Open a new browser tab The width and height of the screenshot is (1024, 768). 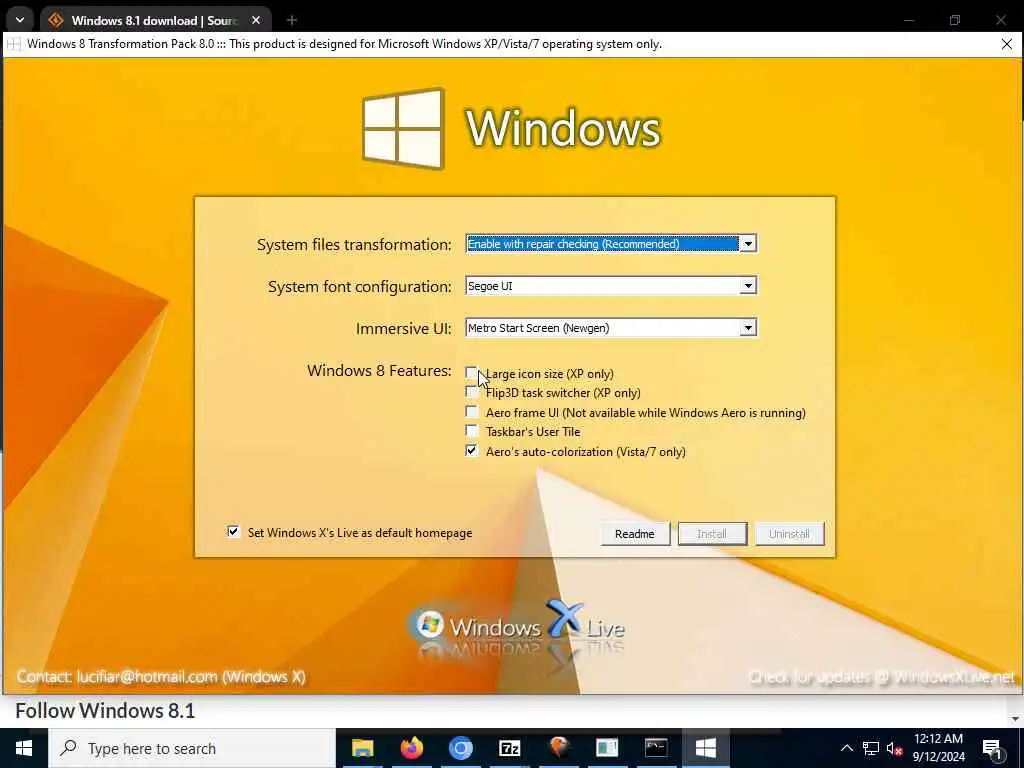(x=292, y=20)
